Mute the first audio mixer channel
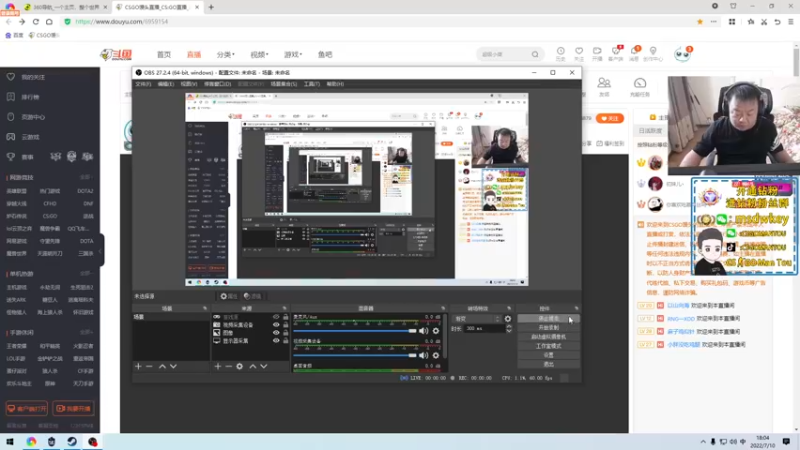Screen dimensions: 800x450 click(x=423, y=331)
